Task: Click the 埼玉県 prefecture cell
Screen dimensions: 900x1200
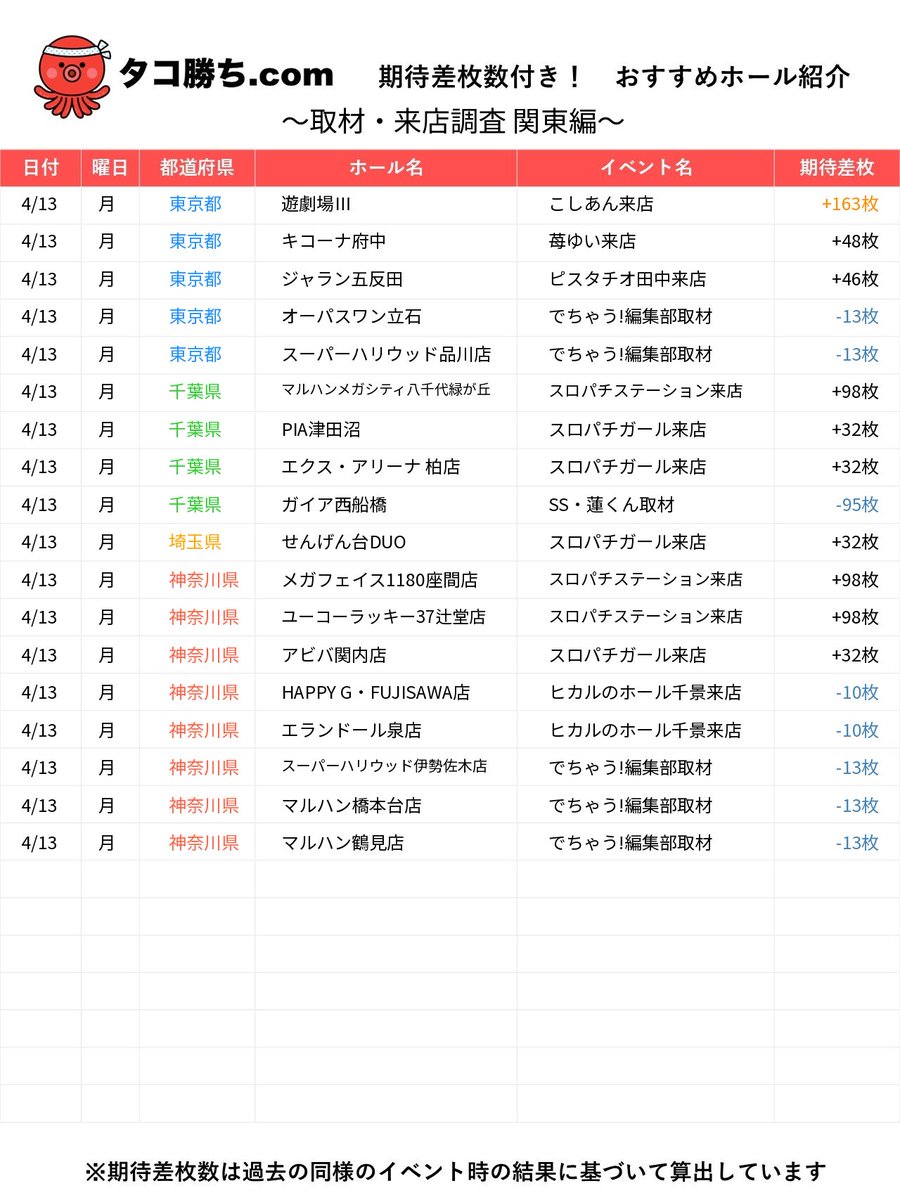Action: click(195, 542)
